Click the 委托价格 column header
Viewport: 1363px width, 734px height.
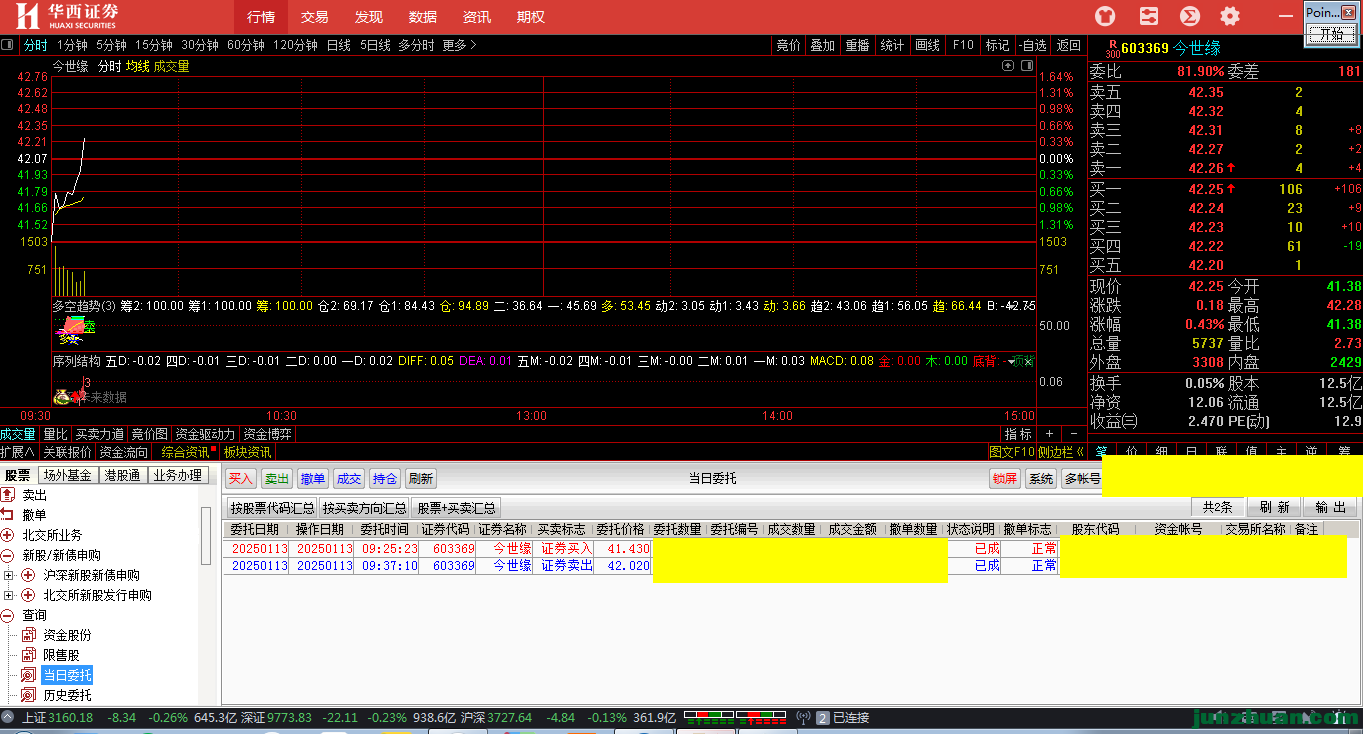point(621,529)
